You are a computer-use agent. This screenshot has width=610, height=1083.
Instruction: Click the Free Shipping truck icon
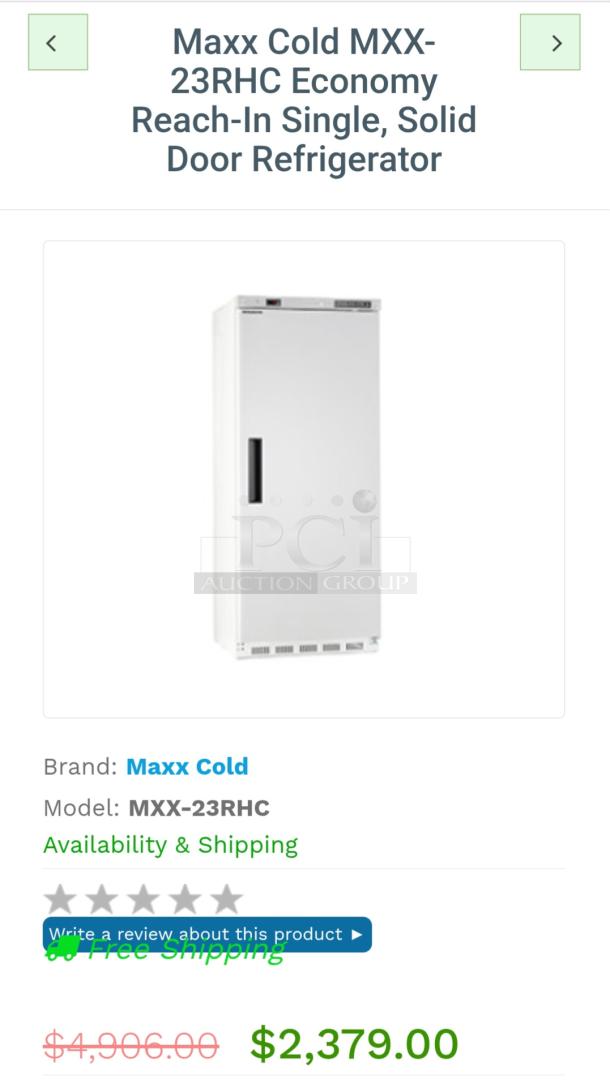point(62,948)
